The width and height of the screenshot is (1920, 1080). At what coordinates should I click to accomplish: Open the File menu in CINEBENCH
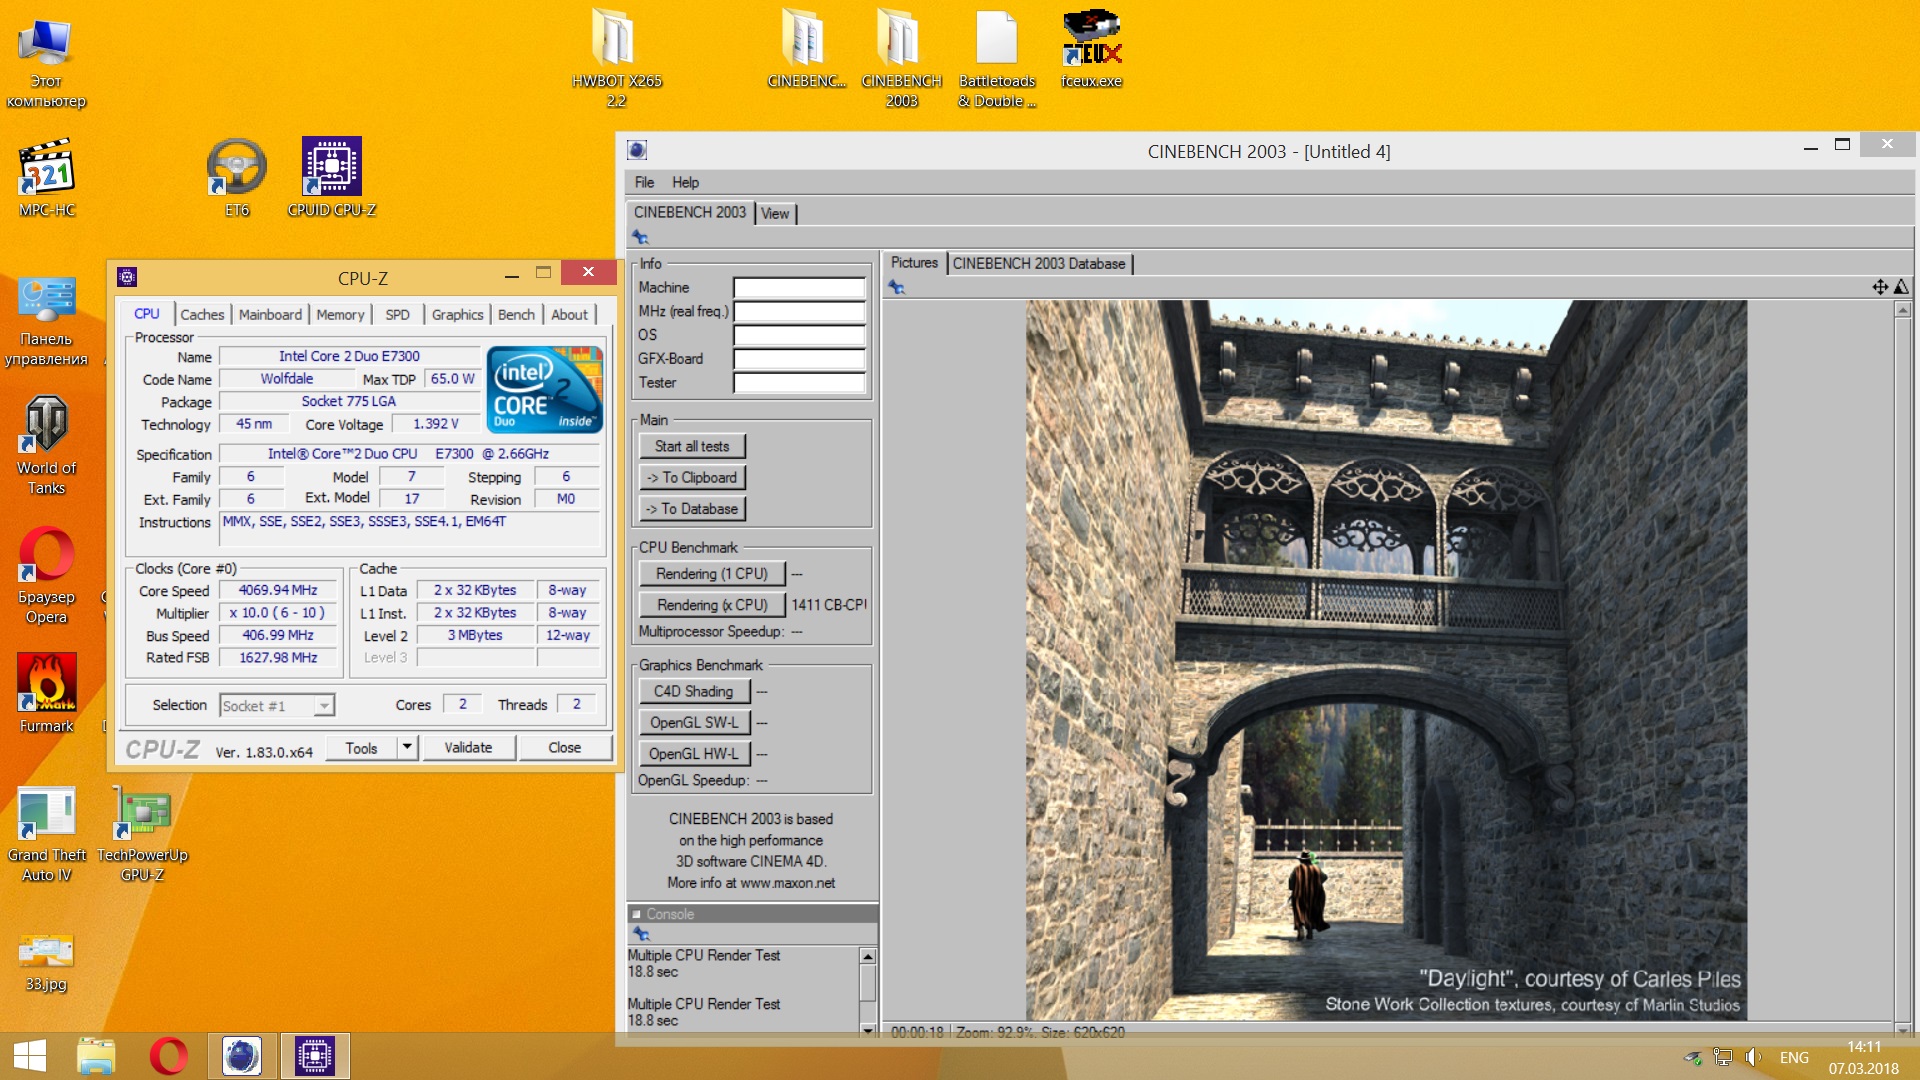(x=644, y=182)
